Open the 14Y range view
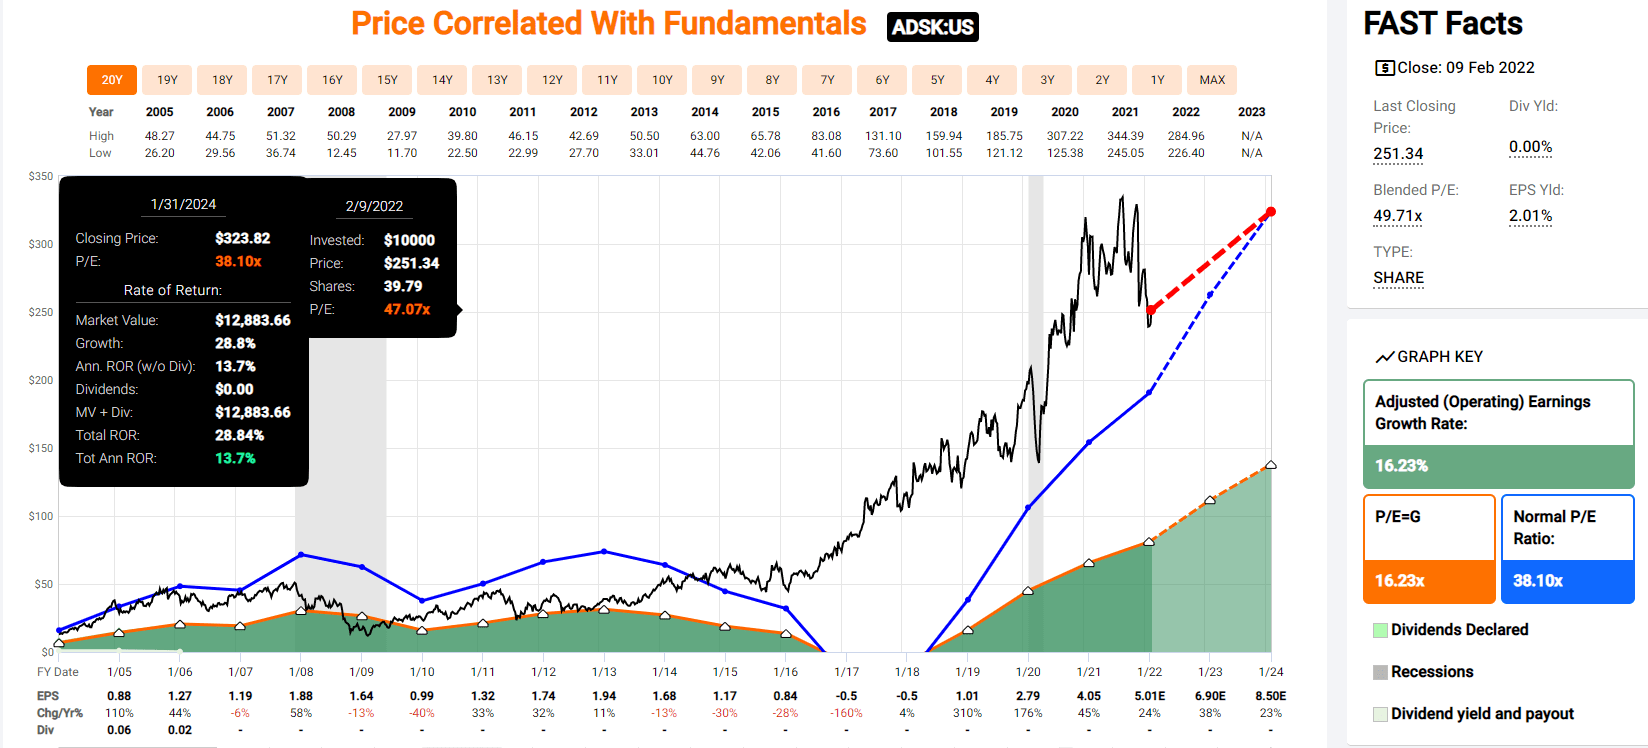 pos(442,80)
